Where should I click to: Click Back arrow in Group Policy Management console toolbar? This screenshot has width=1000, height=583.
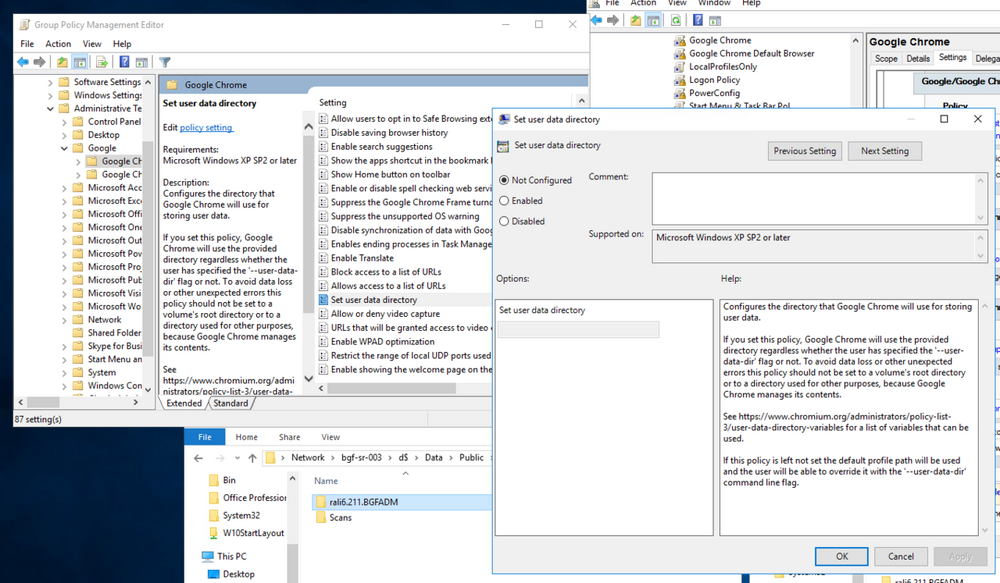[596, 20]
